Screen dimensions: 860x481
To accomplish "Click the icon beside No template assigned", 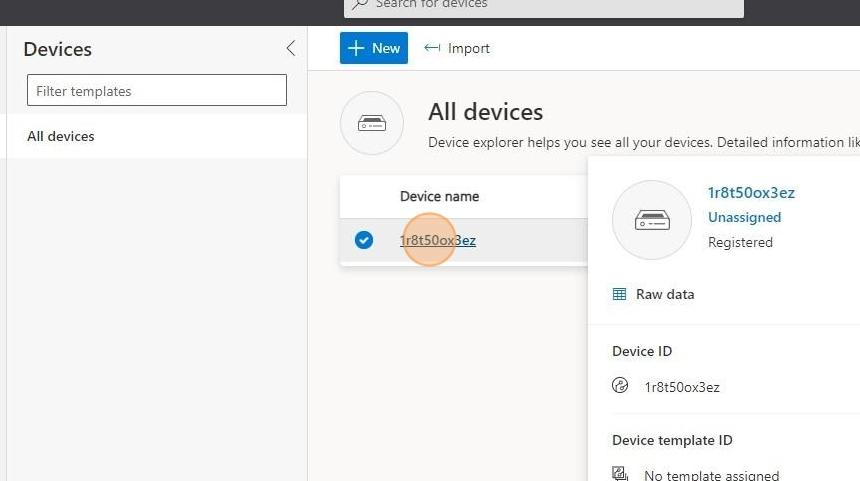I will 620,474.
